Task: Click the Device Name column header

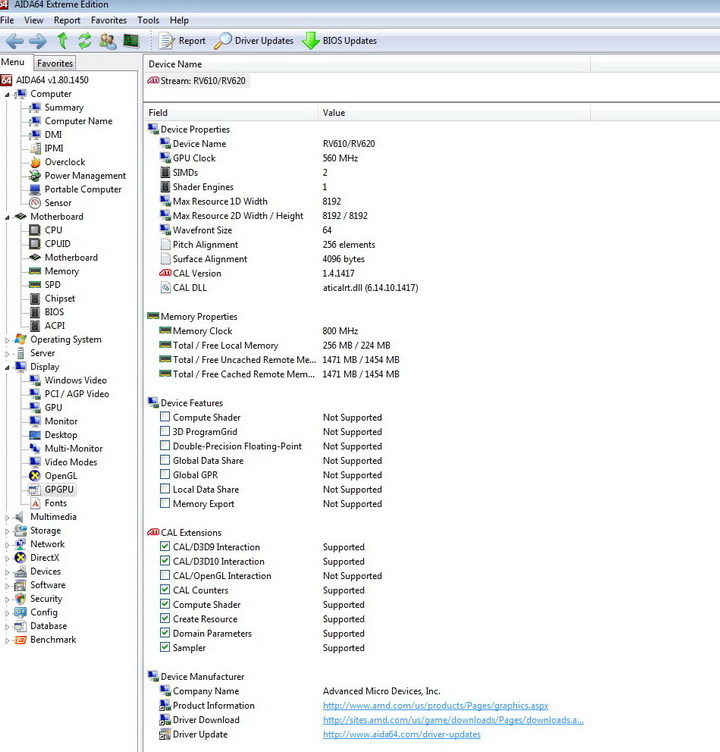Action: (367, 64)
